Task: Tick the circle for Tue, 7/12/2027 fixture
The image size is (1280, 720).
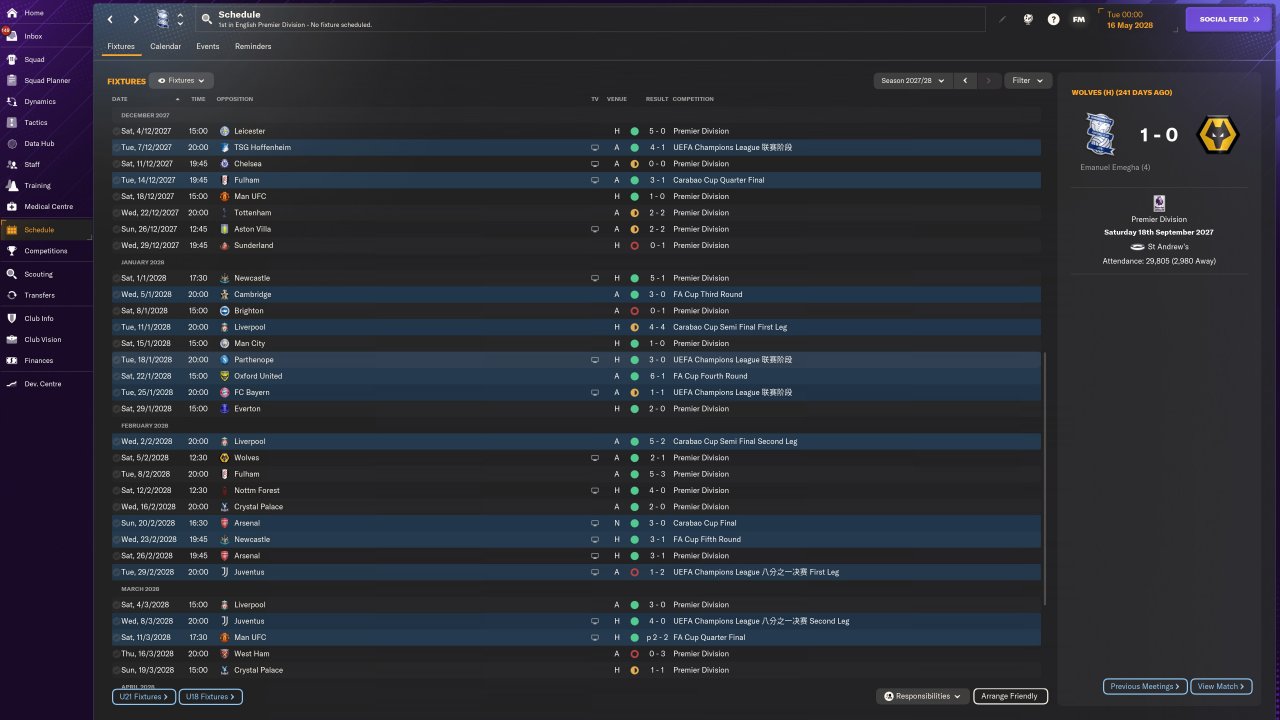Action: pos(116,148)
